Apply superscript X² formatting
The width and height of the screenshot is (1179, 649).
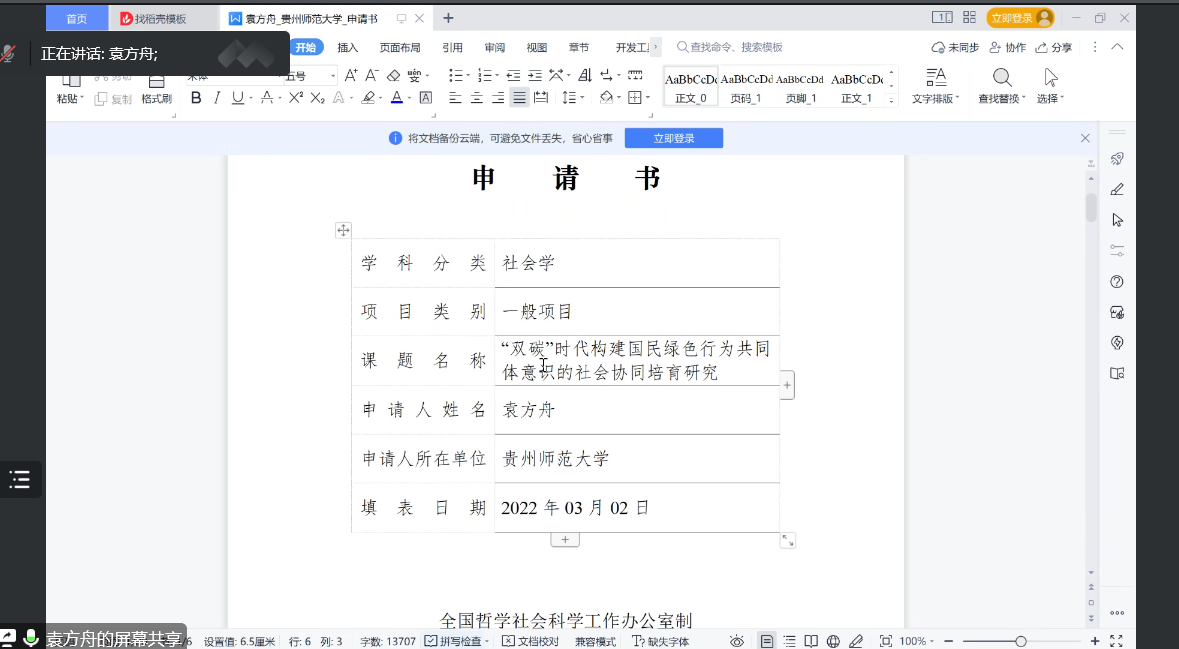(x=296, y=98)
